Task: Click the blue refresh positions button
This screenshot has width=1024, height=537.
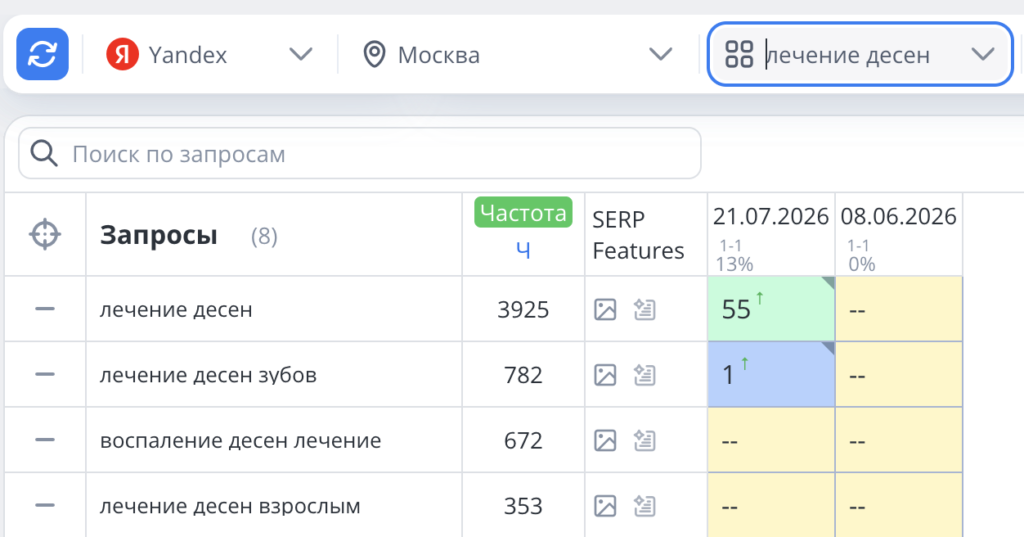Action: coord(42,54)
